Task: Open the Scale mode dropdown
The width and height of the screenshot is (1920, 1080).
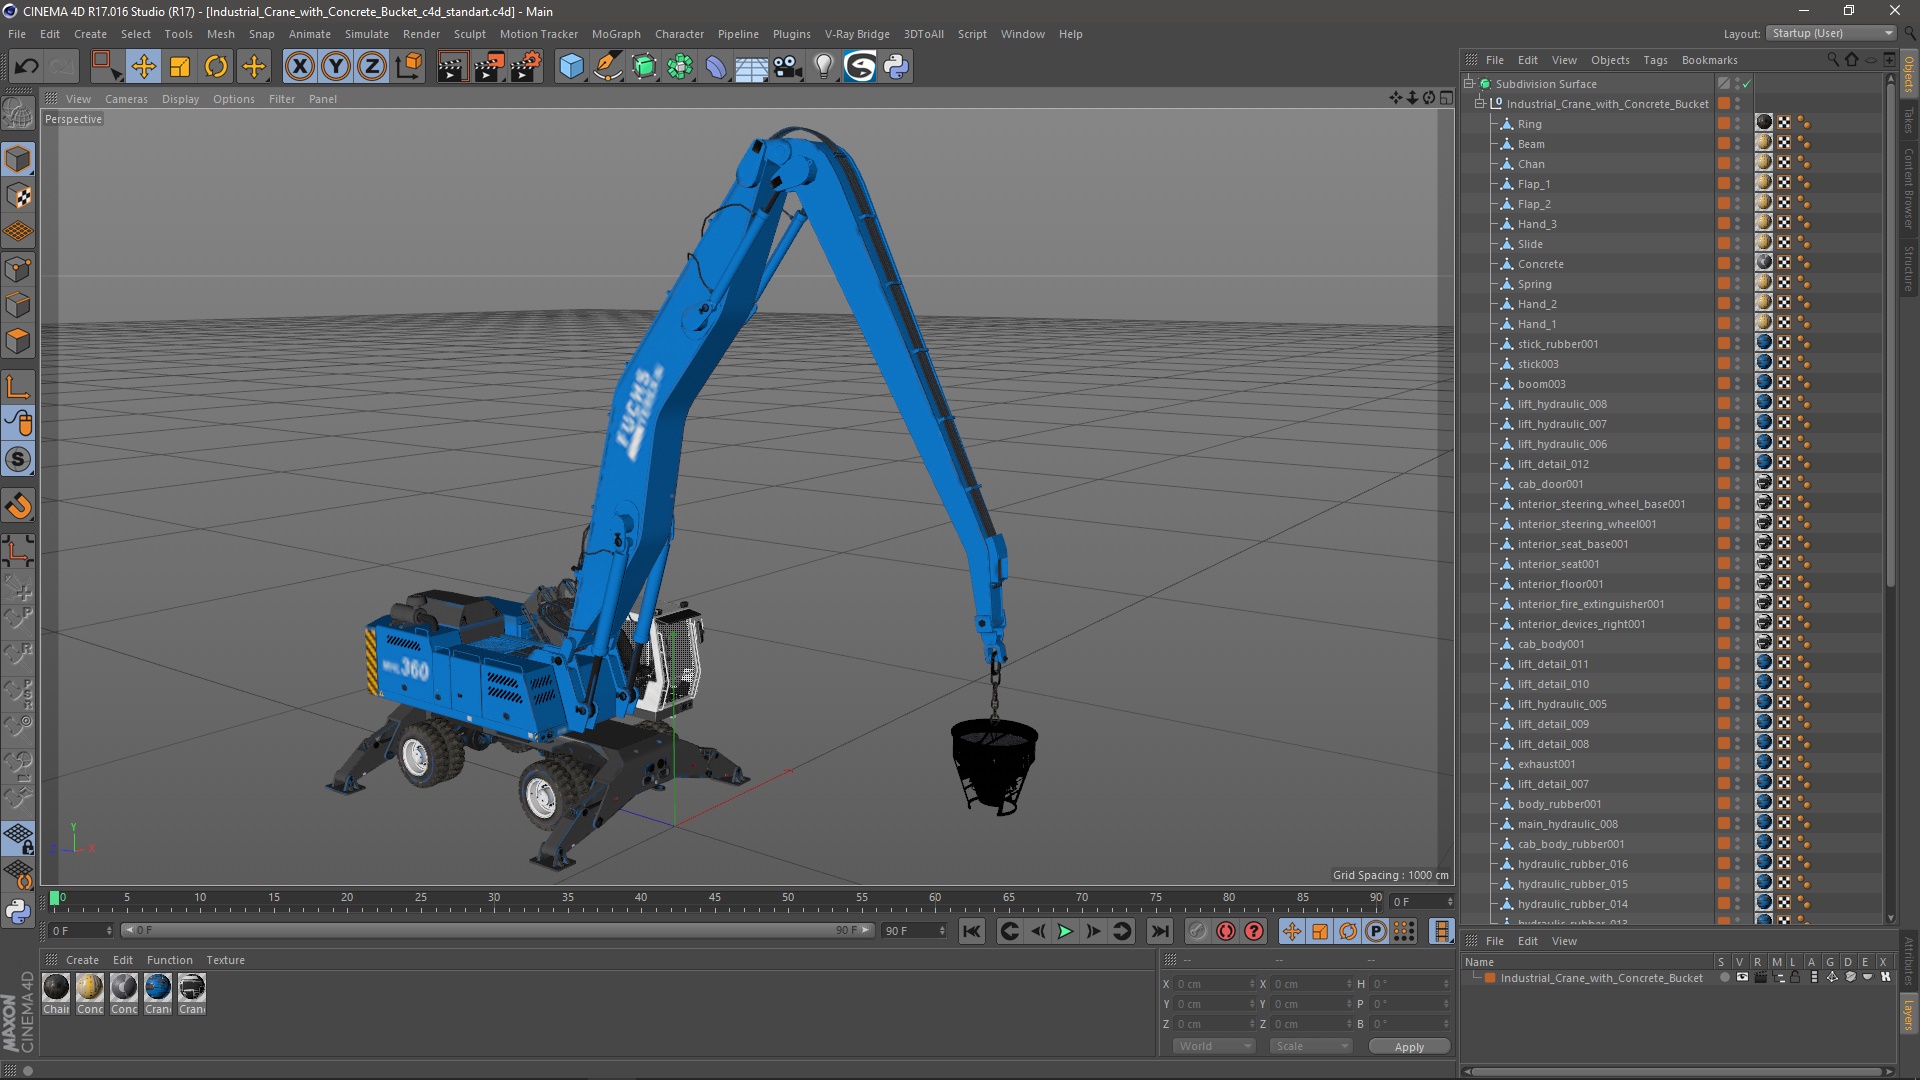Action: point(1311,1046)
